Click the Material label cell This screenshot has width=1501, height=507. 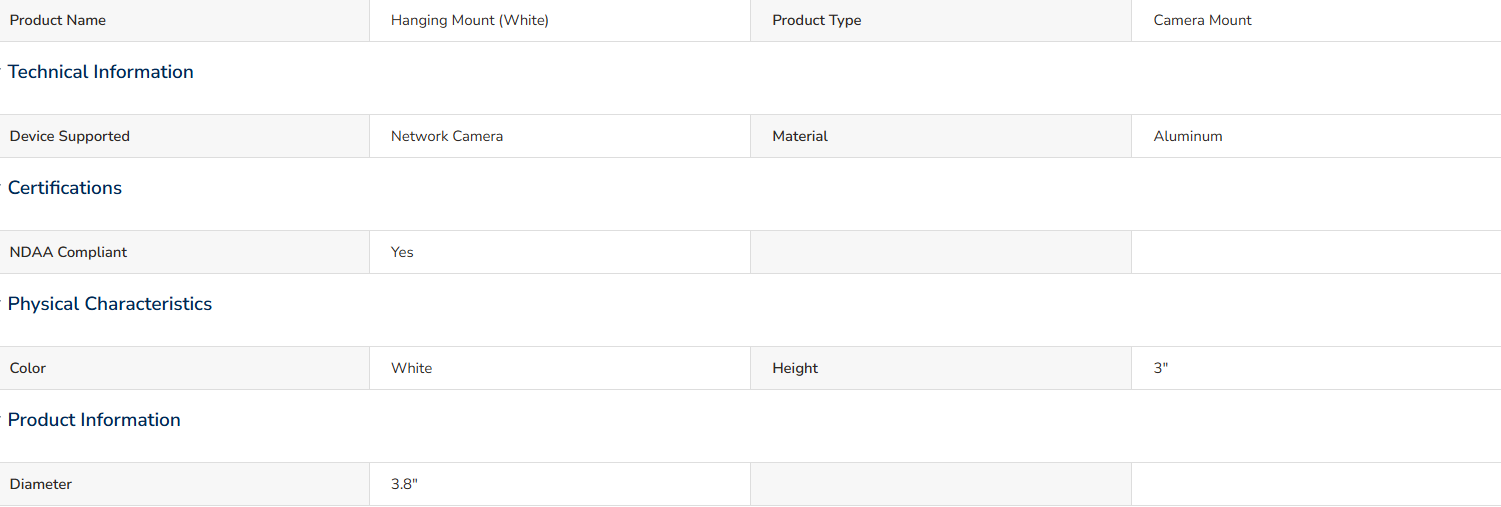coord(941,136)
